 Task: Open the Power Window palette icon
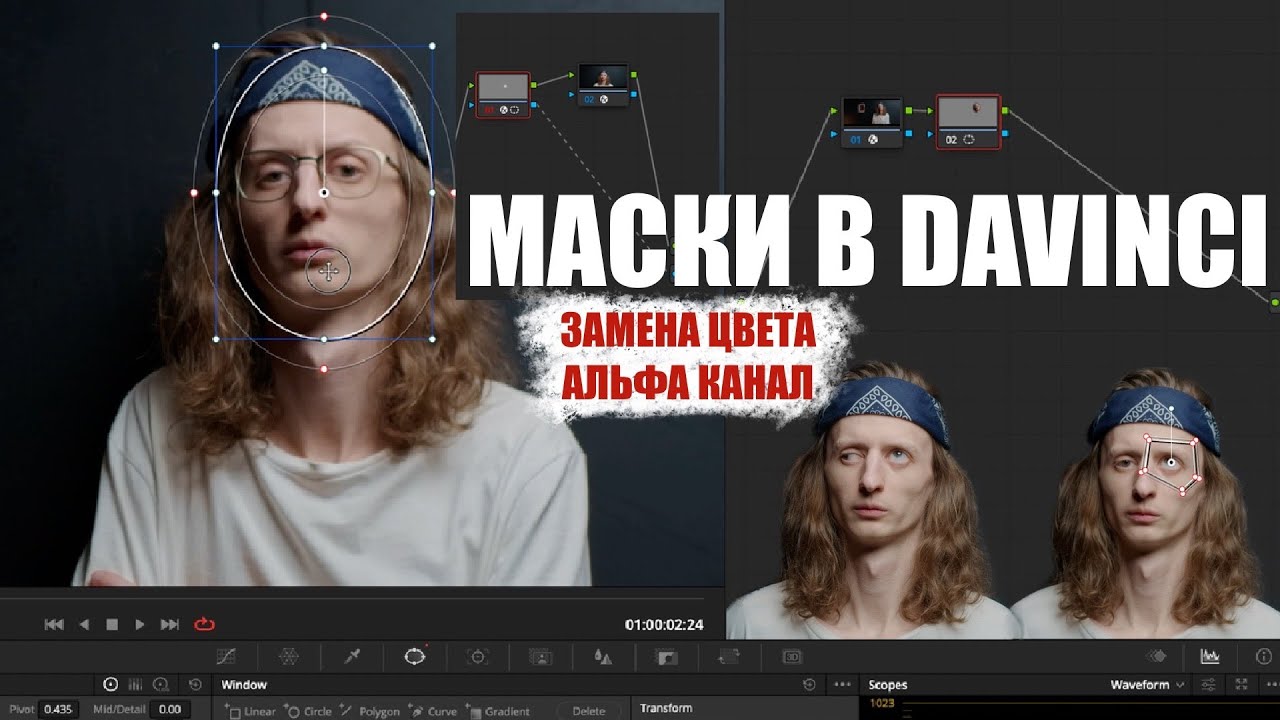tap(415, 656)
